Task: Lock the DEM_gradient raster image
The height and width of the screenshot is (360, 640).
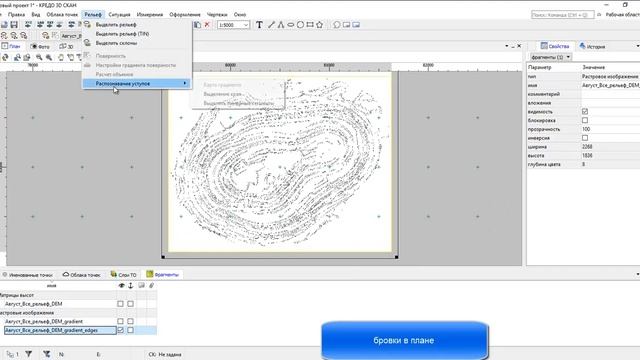Action: point(130,321)
